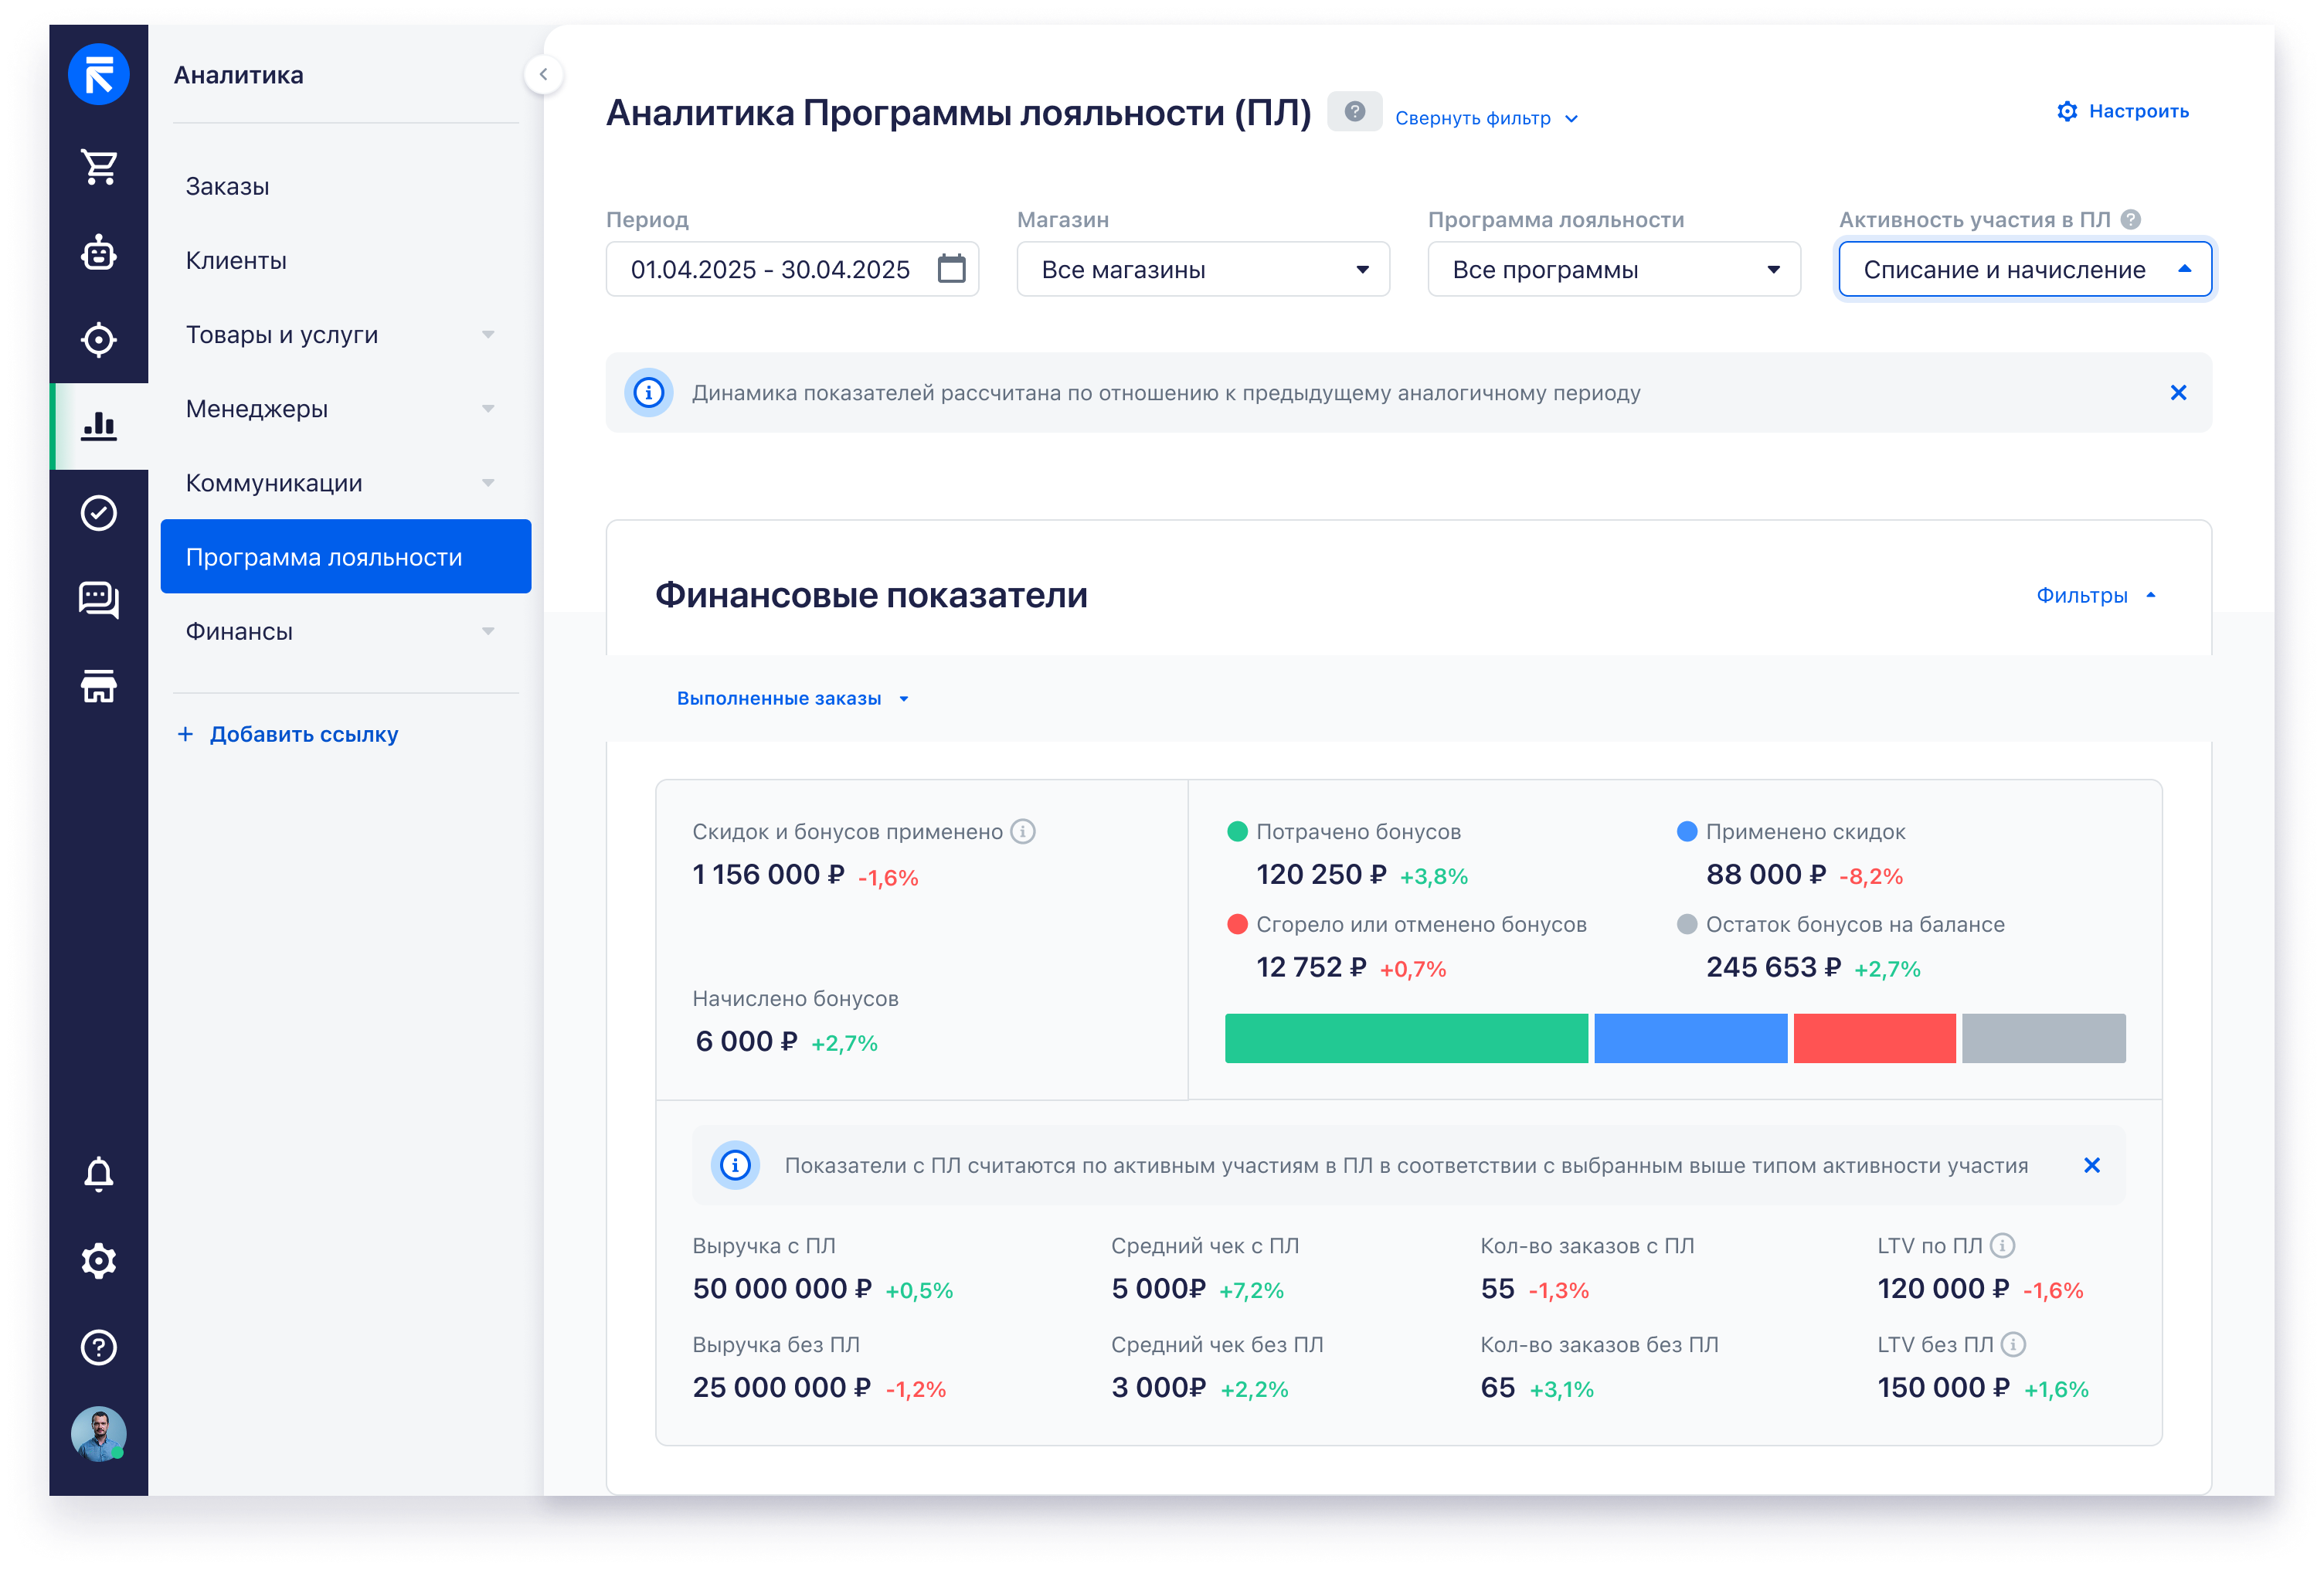Open the Выполненные заказы dropdown

792,698
